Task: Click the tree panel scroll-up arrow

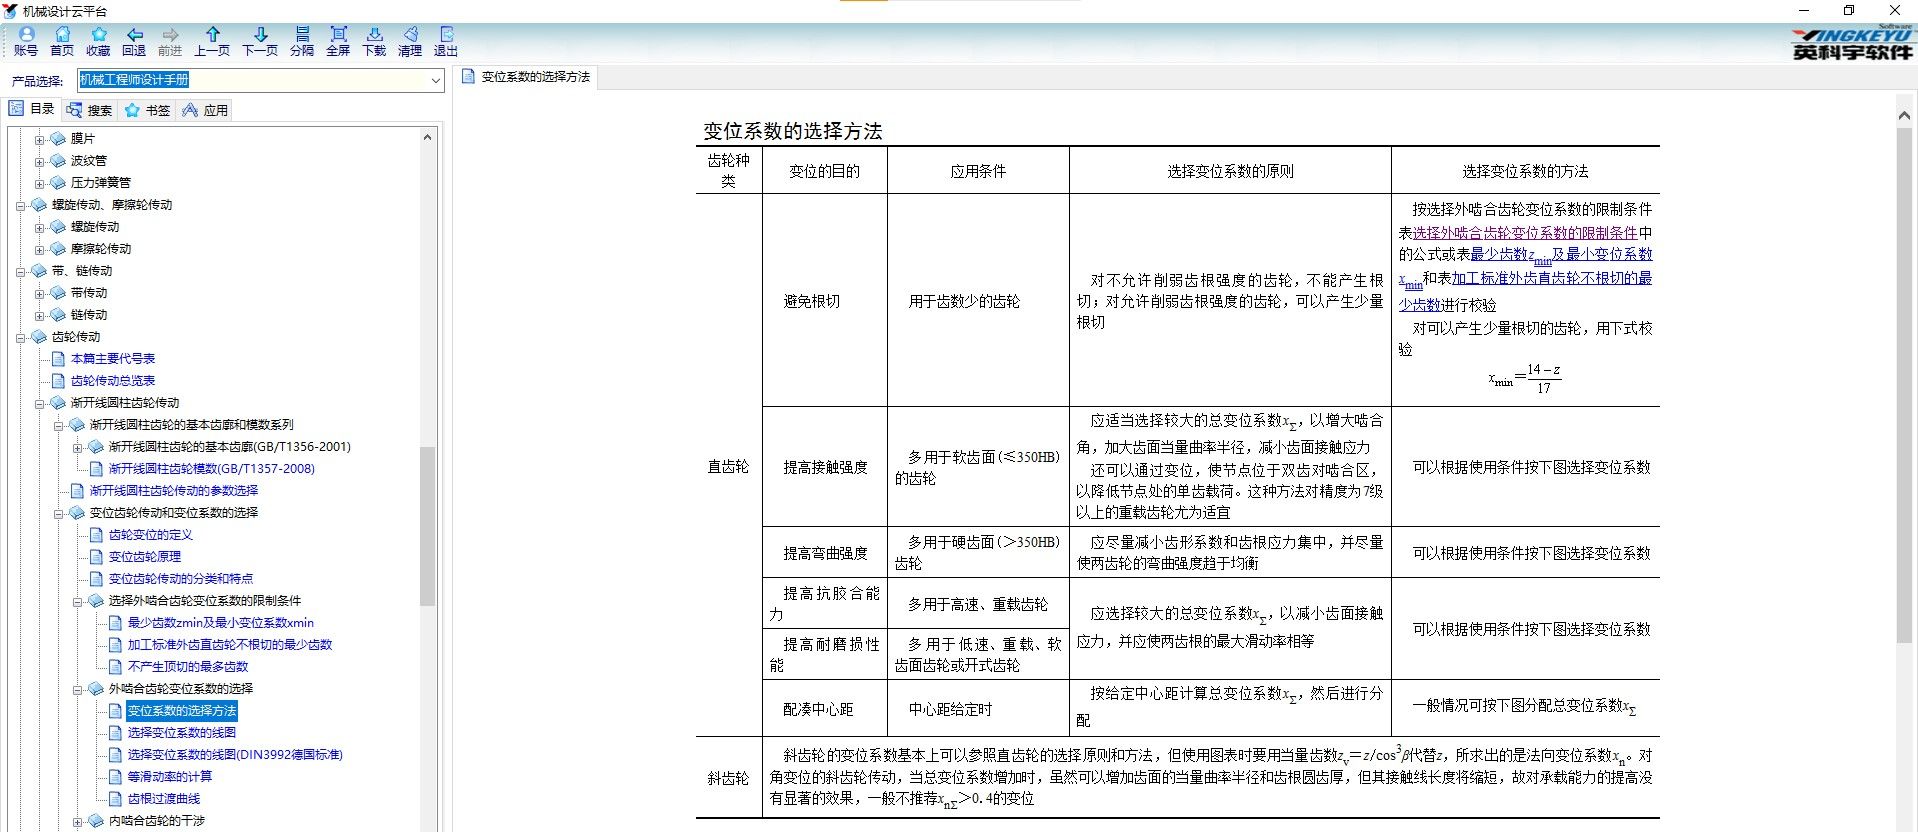Action: [427, 137]
